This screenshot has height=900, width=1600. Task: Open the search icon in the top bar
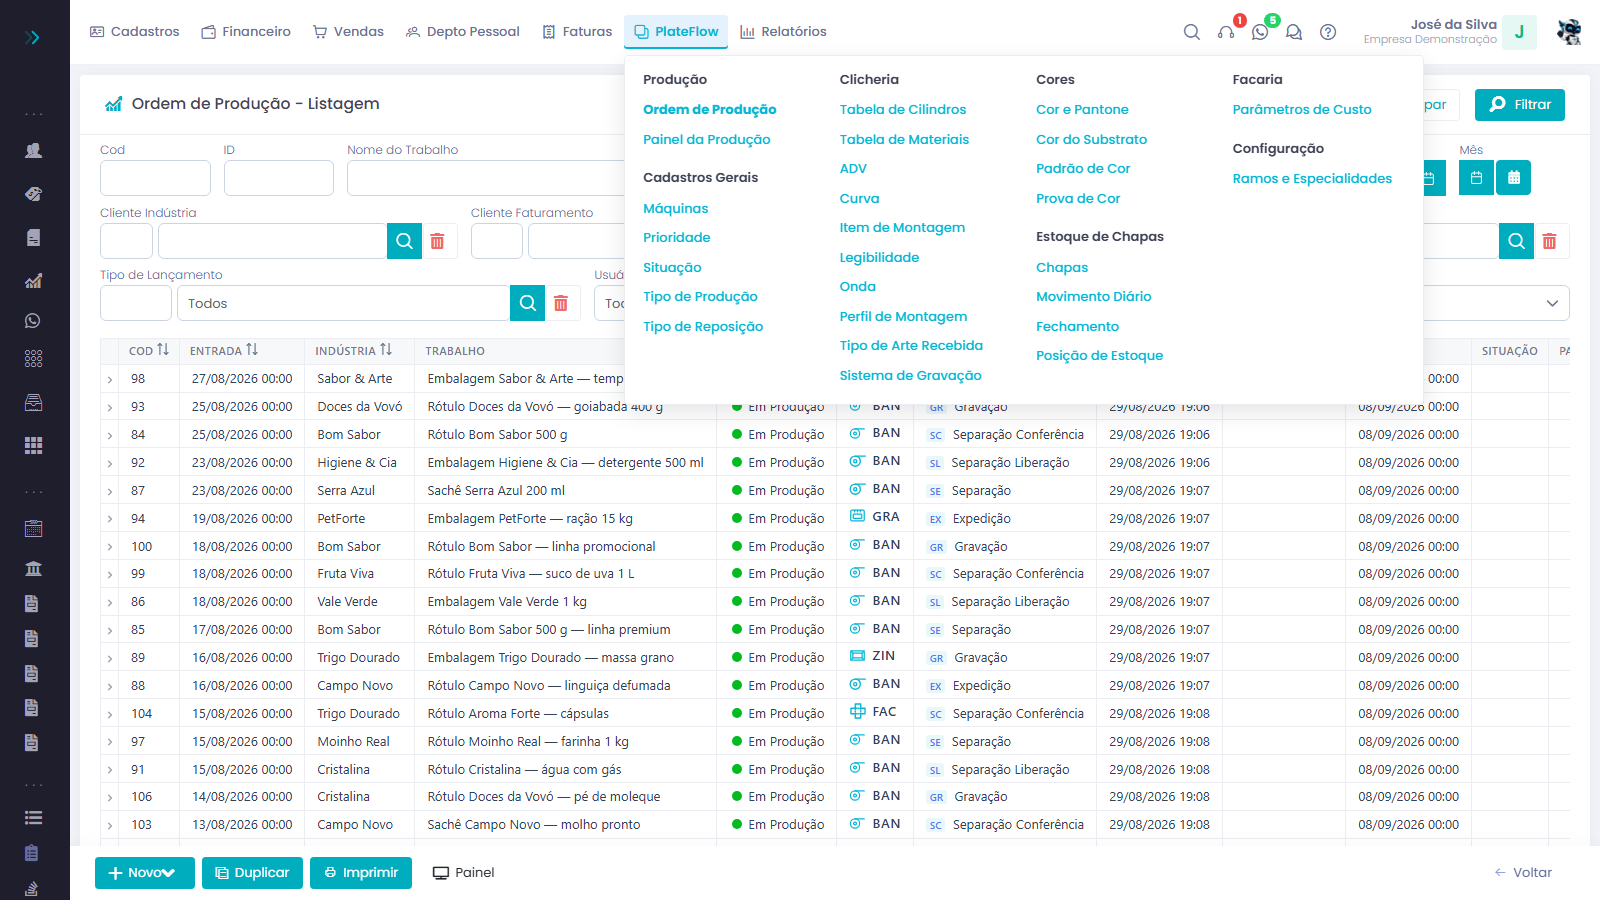click(1191, 32)
